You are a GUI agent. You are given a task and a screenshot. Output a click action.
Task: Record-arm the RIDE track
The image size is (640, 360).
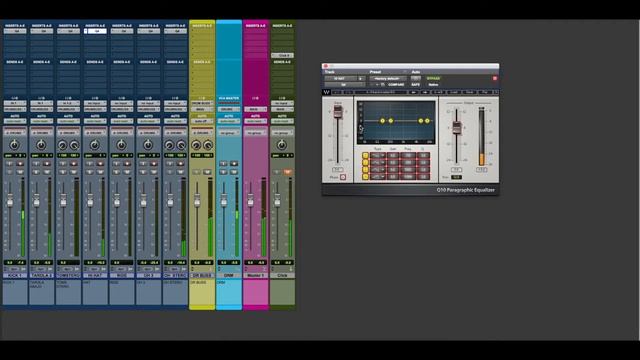pos(127,164)
